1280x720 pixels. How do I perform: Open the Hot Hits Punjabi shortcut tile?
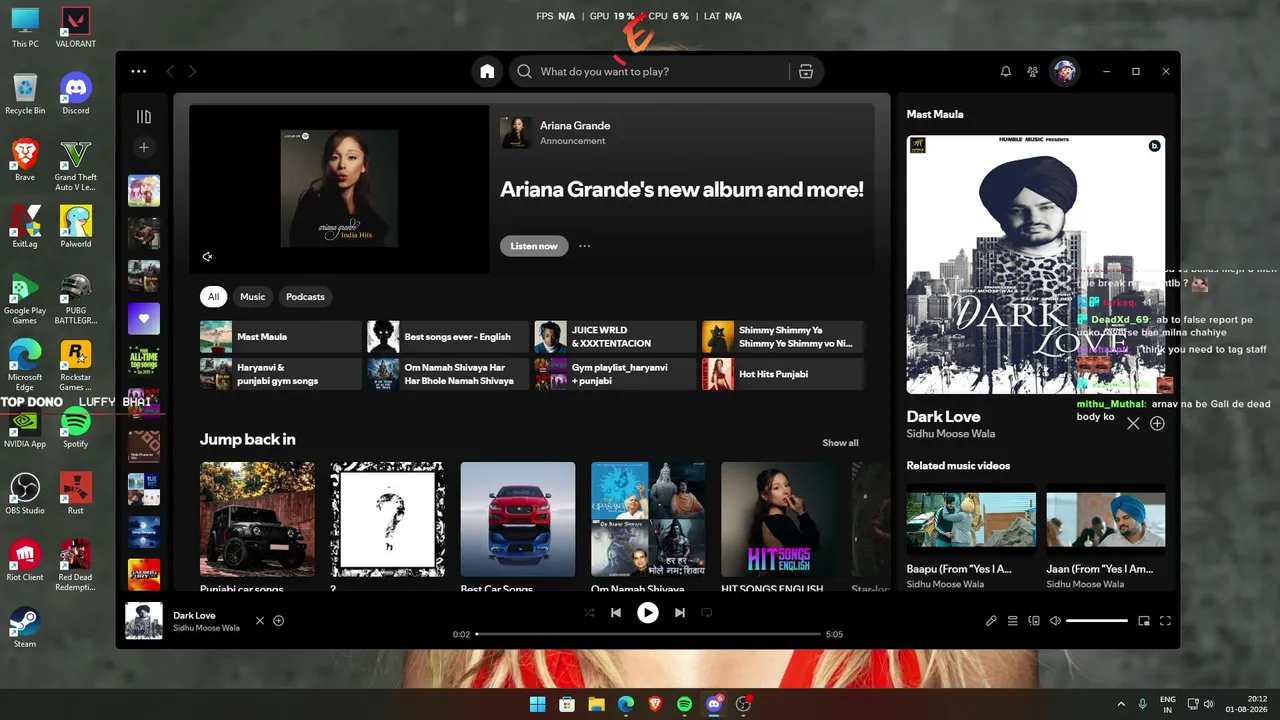(x=783, y=374)
